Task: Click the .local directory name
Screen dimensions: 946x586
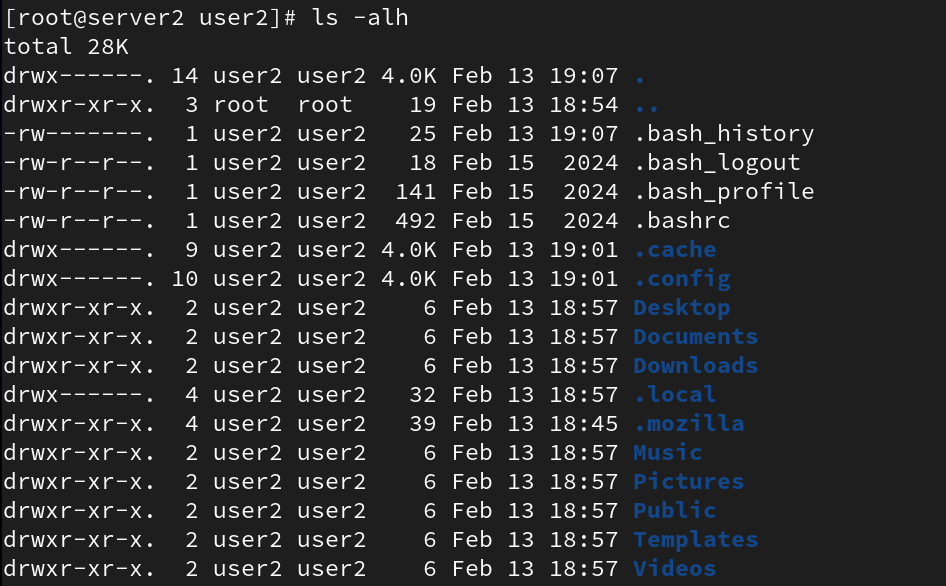Action: (675, 394)
